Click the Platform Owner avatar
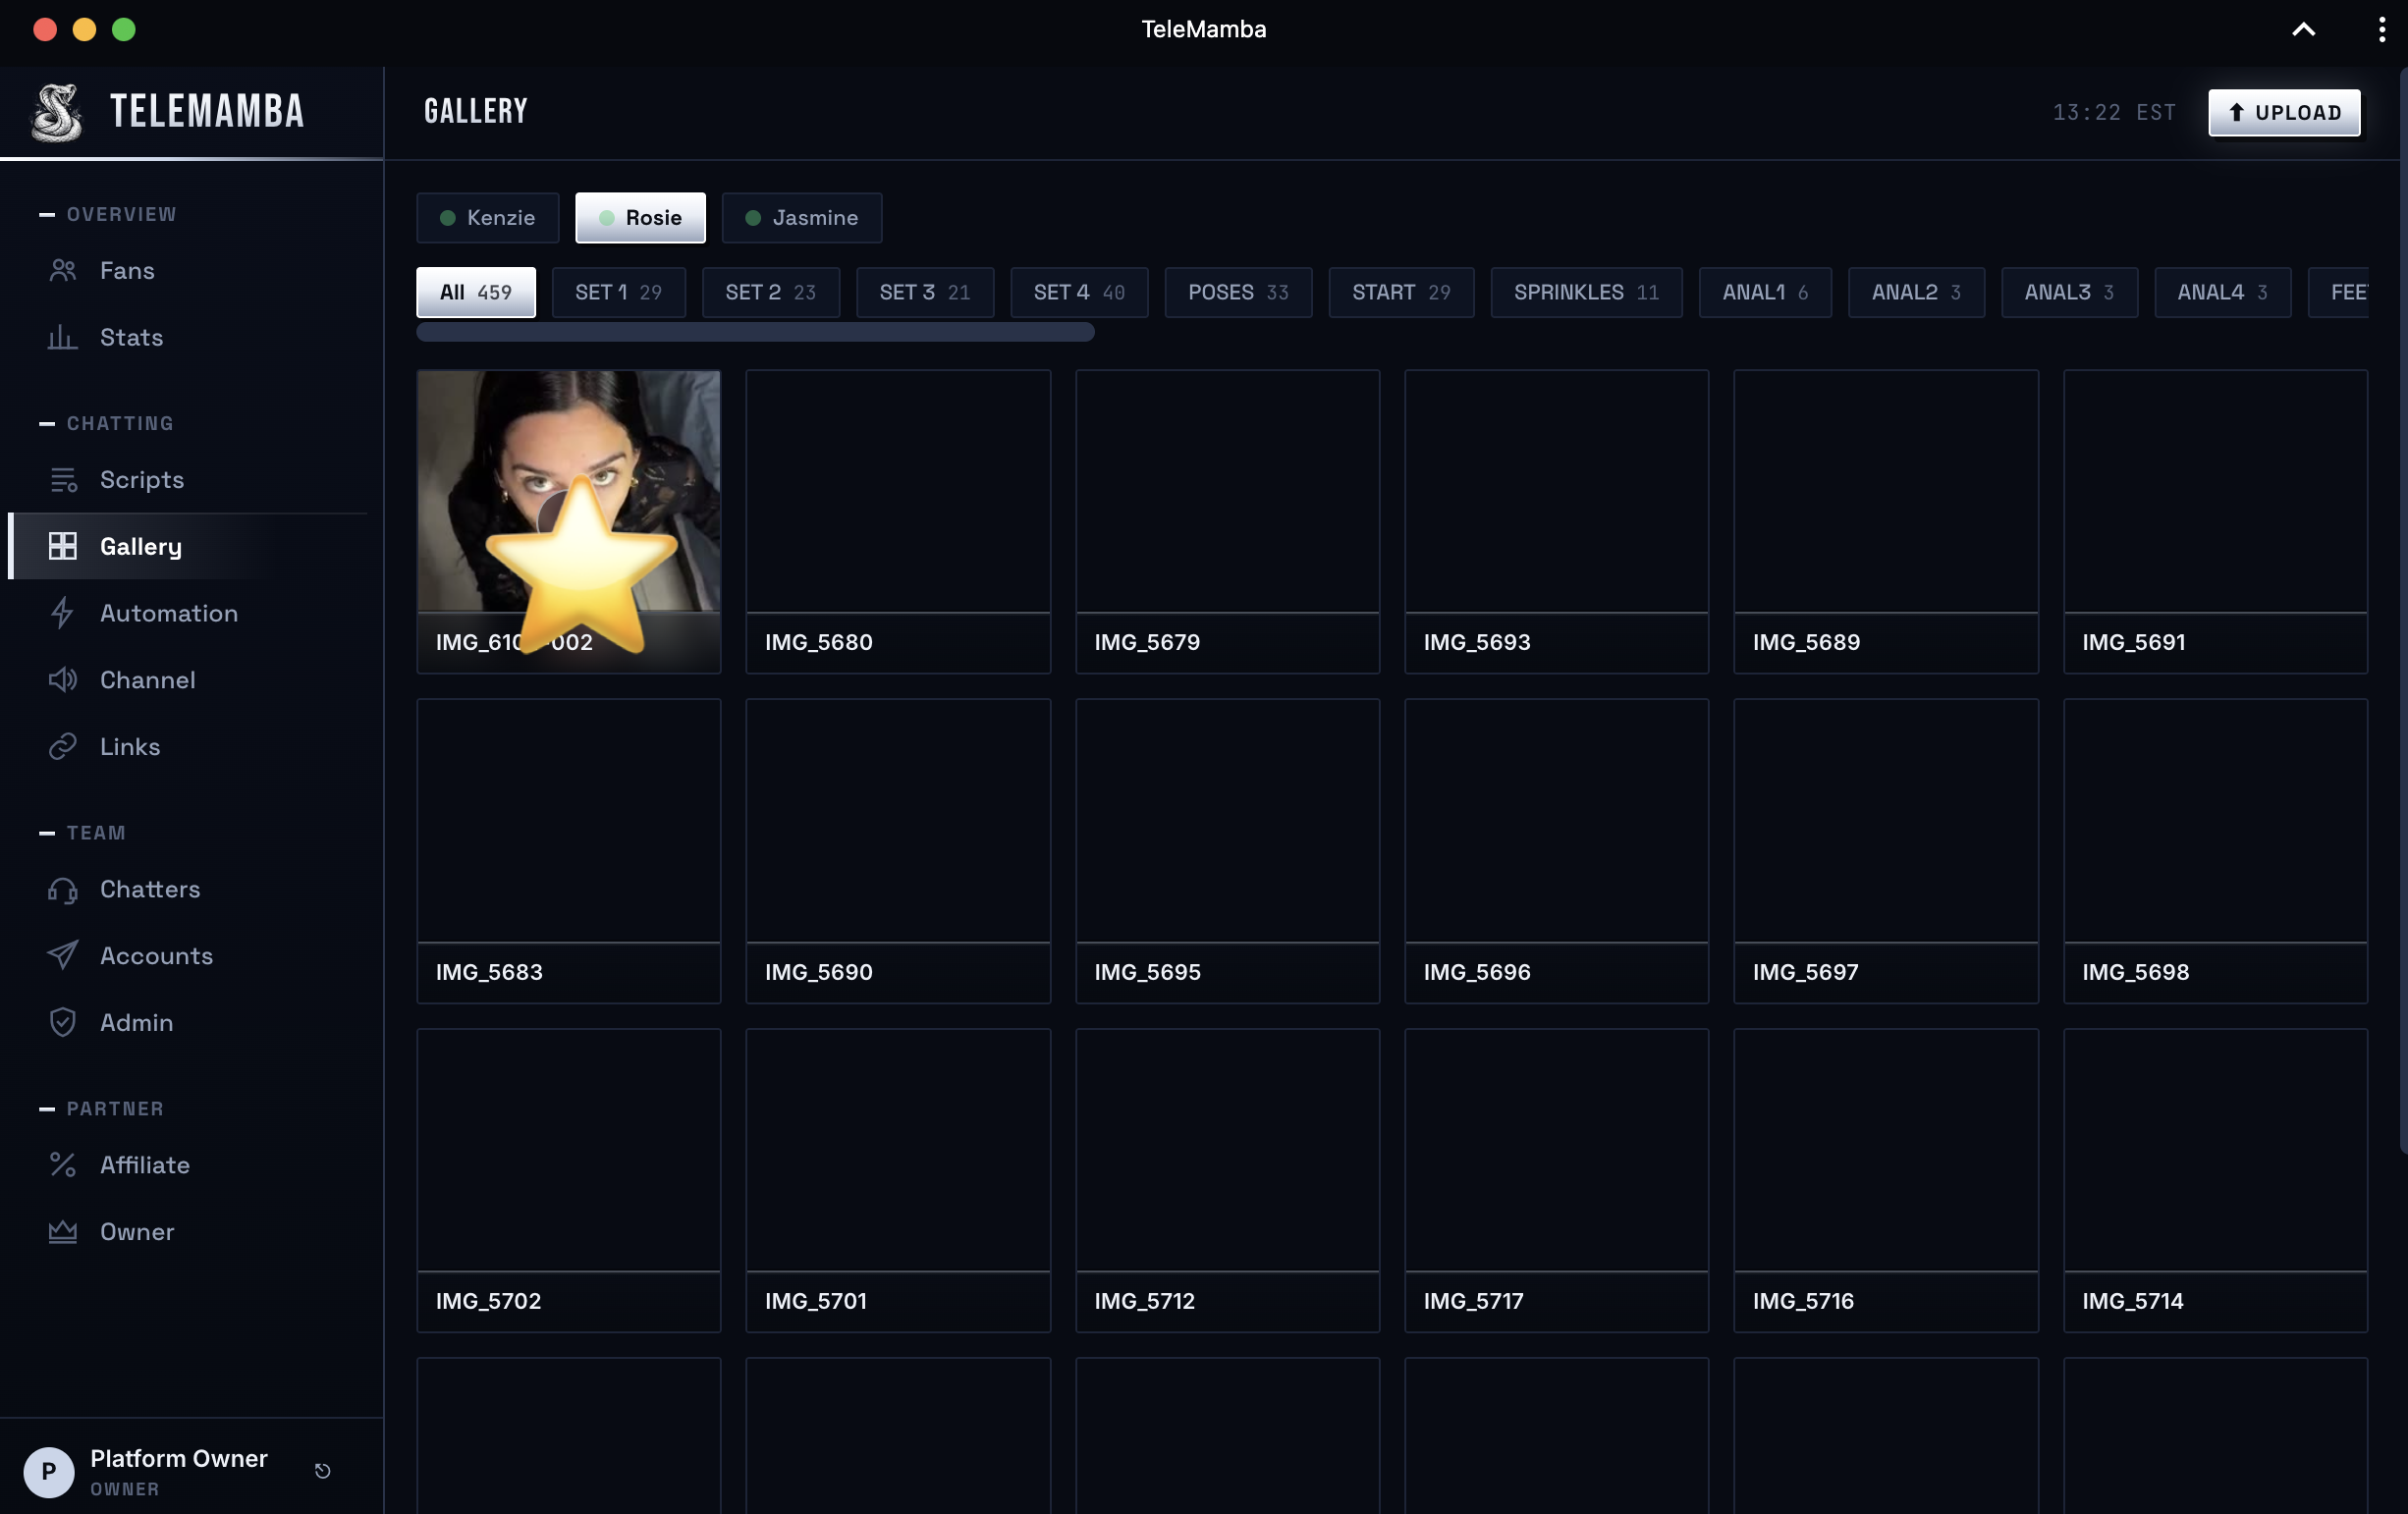This screenshot has height=1514, width=2408. (49, 1473)
